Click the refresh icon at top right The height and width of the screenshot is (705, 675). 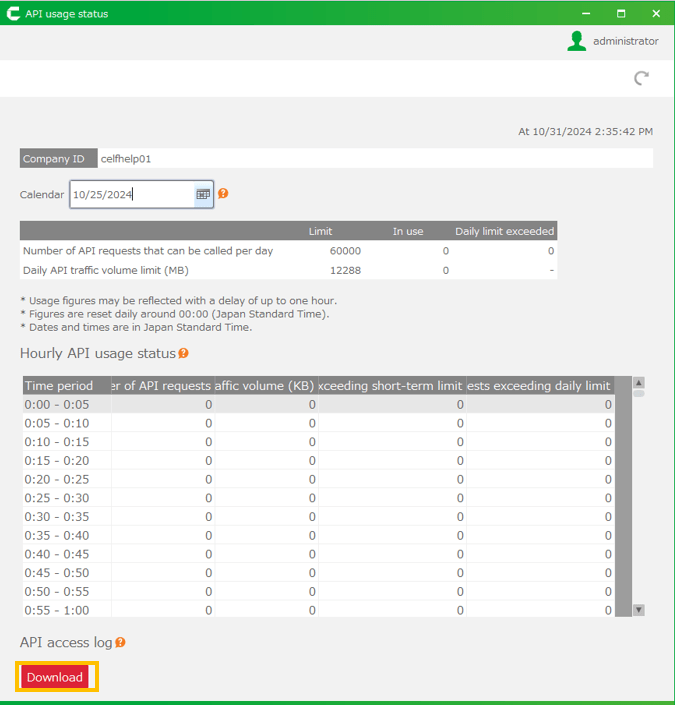(642, 78)
